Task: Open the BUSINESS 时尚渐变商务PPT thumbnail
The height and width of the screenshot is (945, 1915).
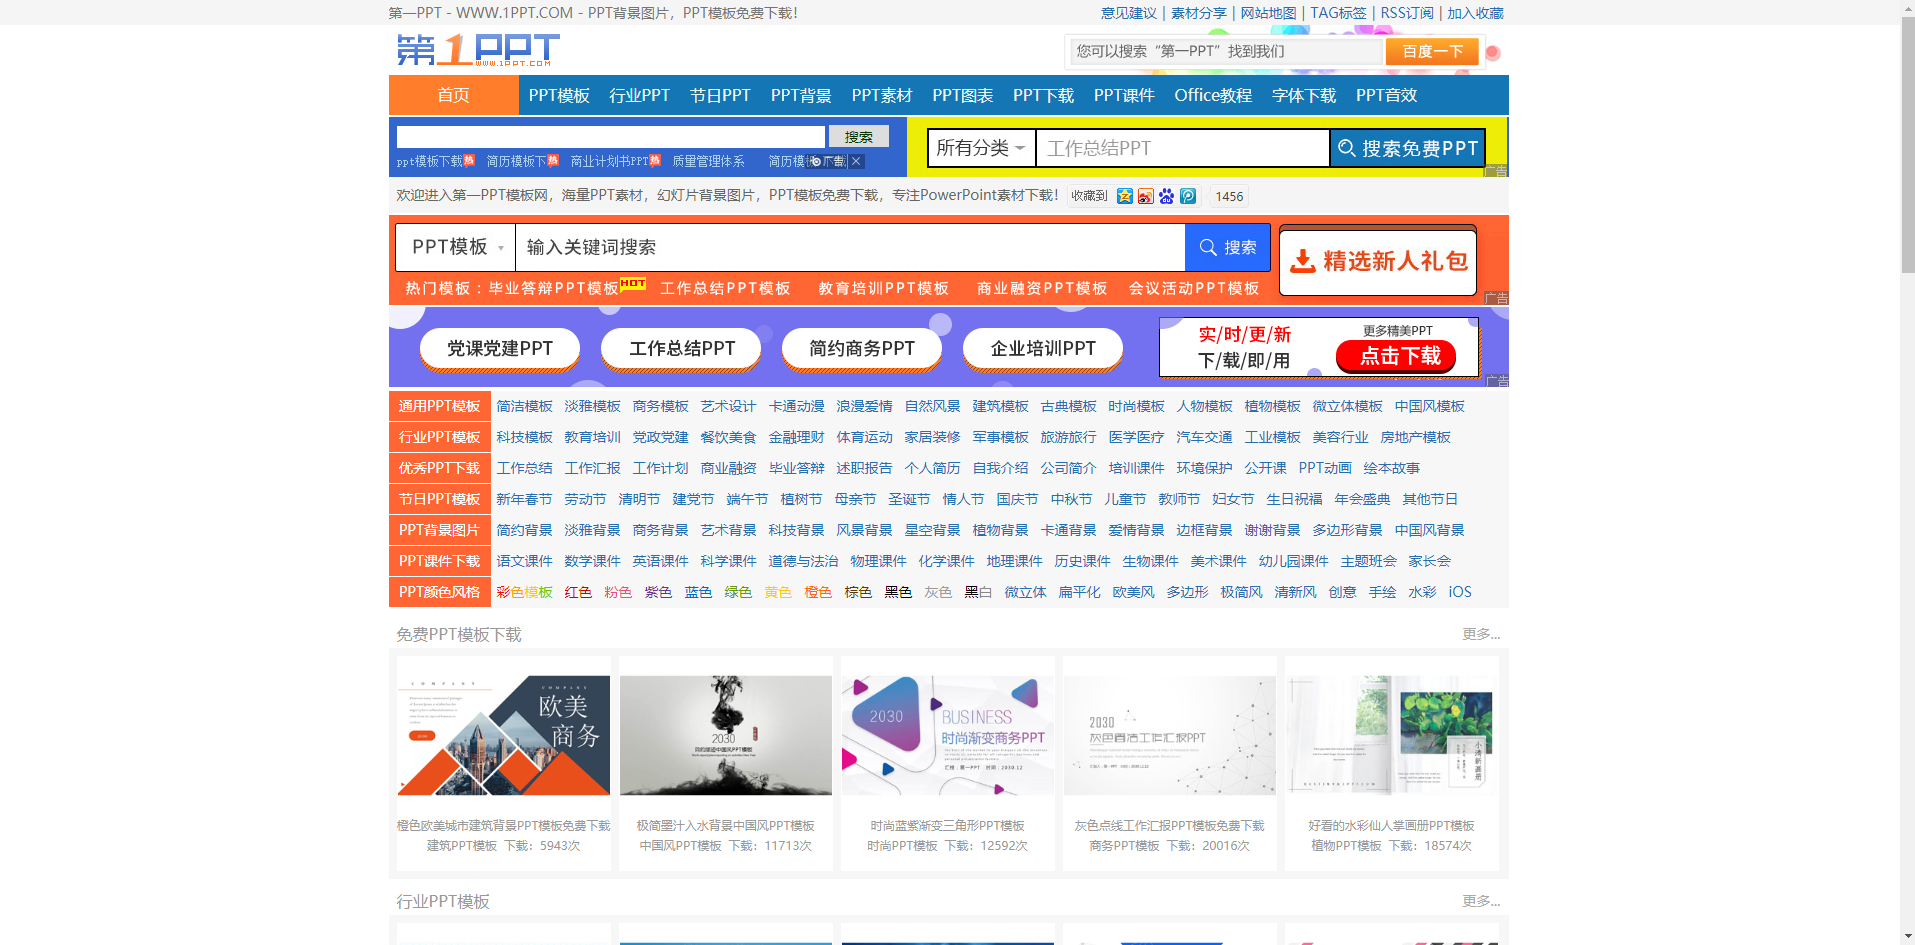Action: tap(948, 735)
